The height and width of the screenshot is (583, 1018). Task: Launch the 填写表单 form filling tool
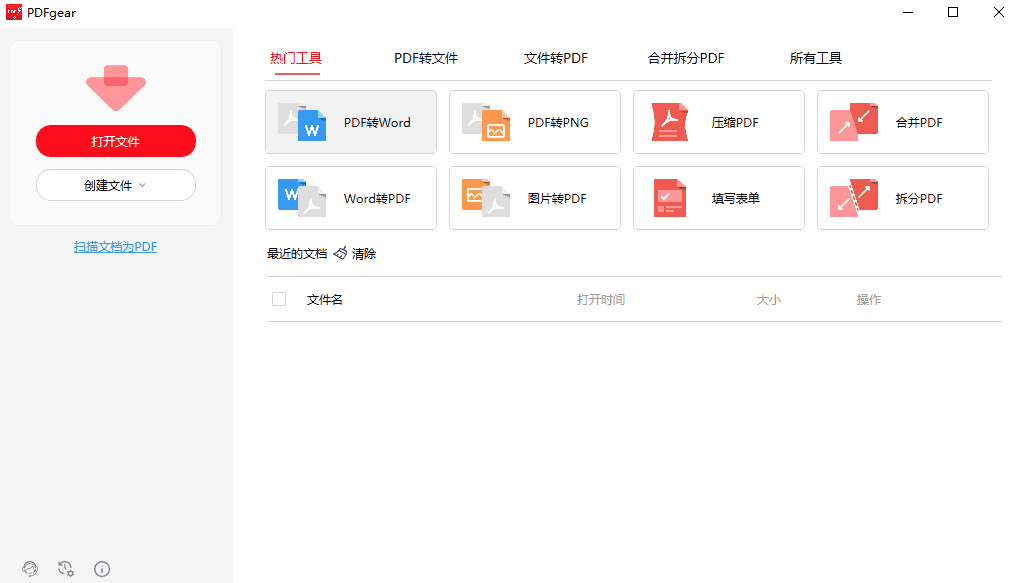(718, 198)
